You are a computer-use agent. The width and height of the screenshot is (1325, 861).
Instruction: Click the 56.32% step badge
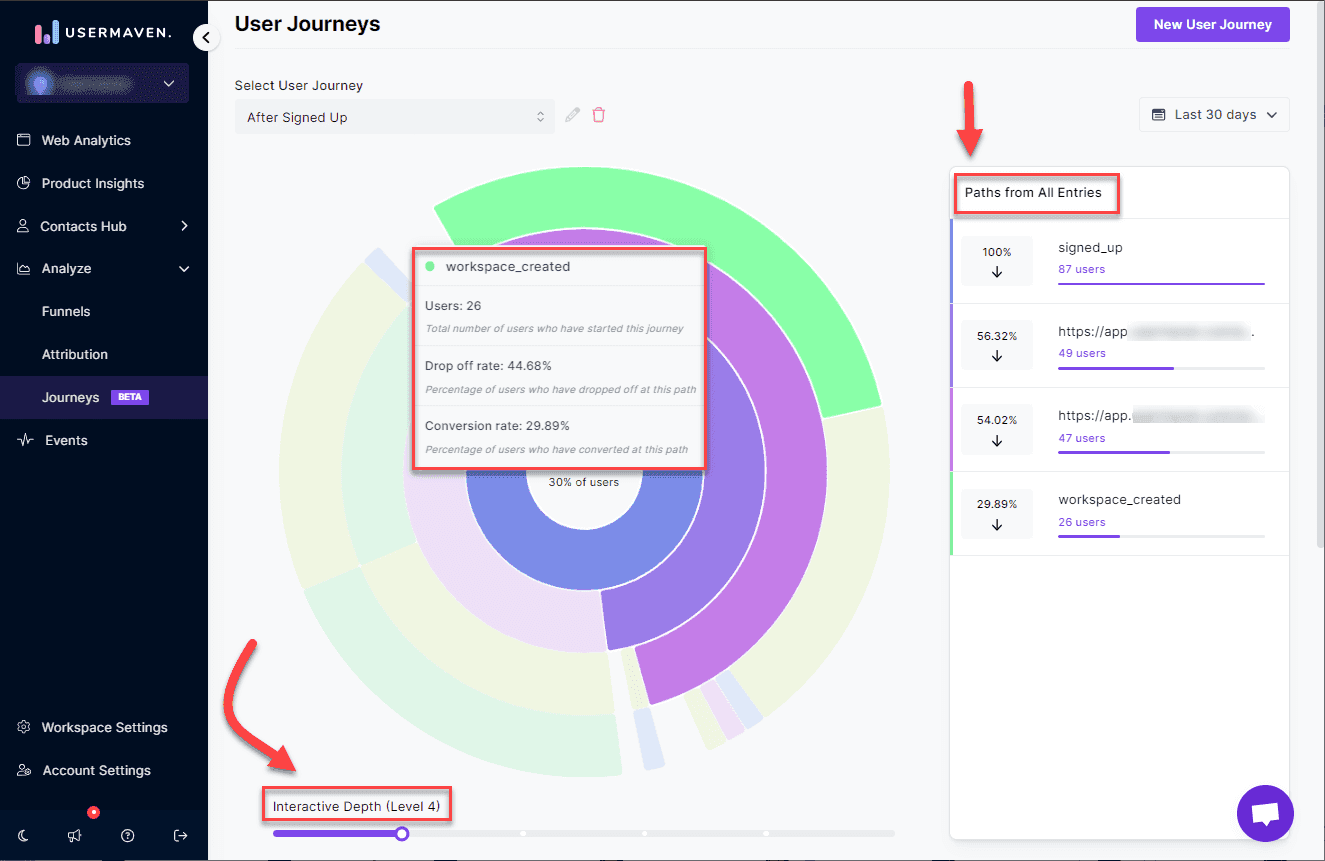point(997,346)
